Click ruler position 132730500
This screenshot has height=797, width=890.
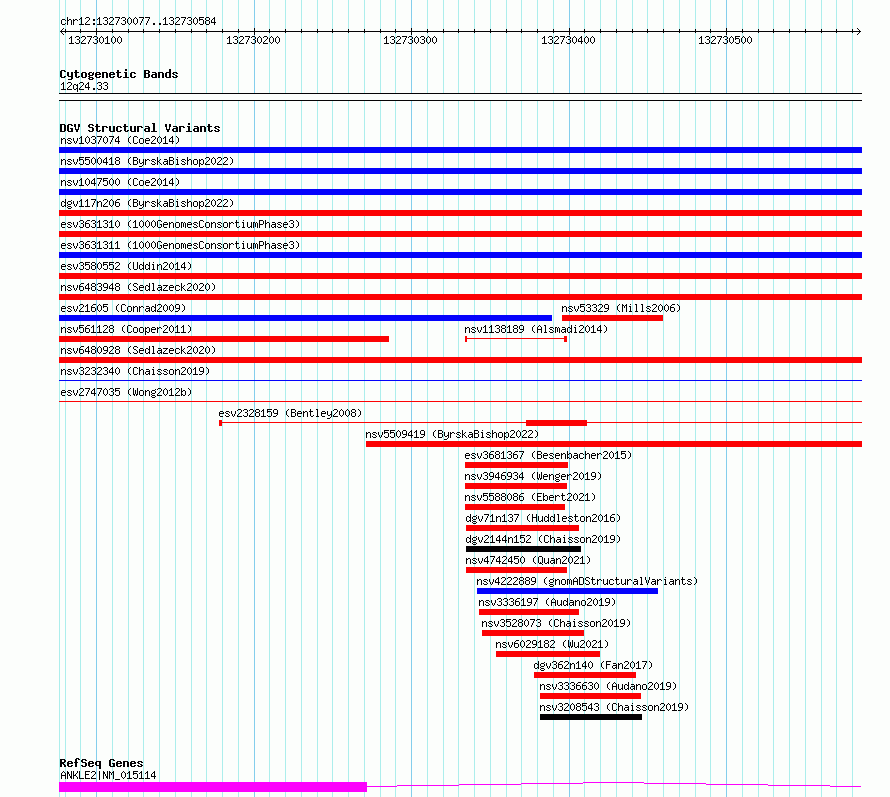(x=725, y=40)
